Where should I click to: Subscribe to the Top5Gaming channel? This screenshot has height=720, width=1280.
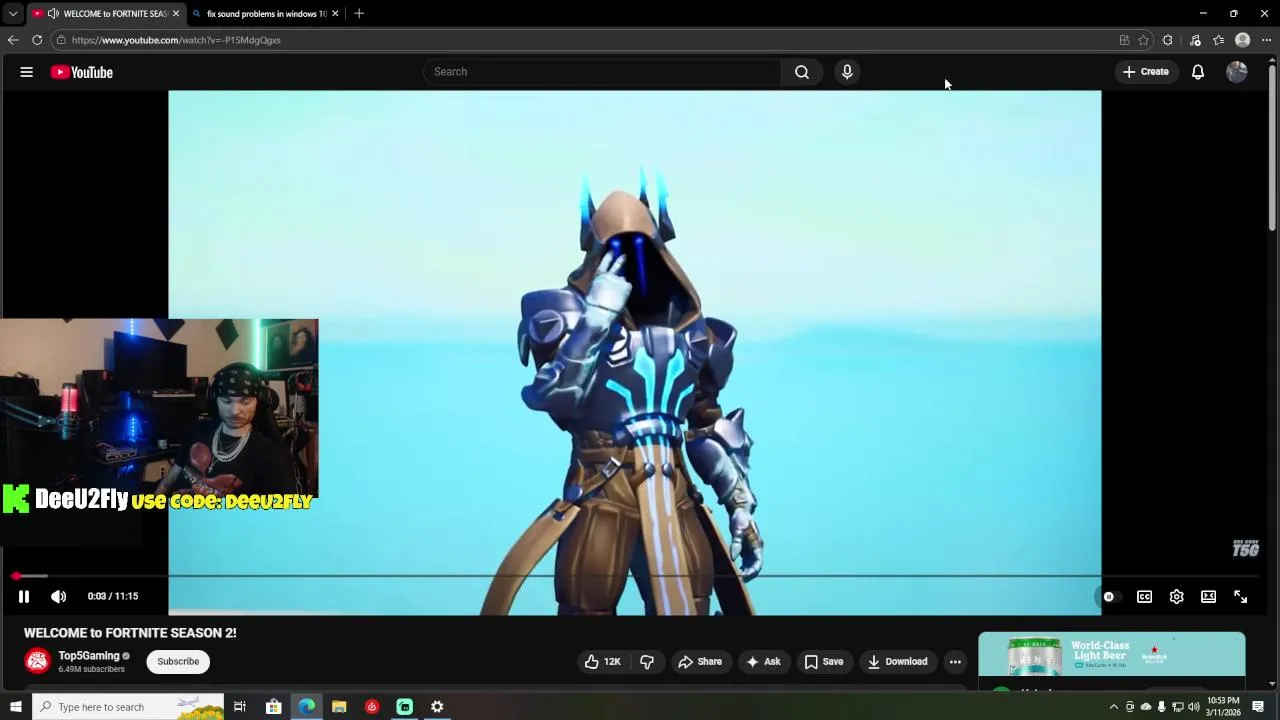(x=178, y=662)
